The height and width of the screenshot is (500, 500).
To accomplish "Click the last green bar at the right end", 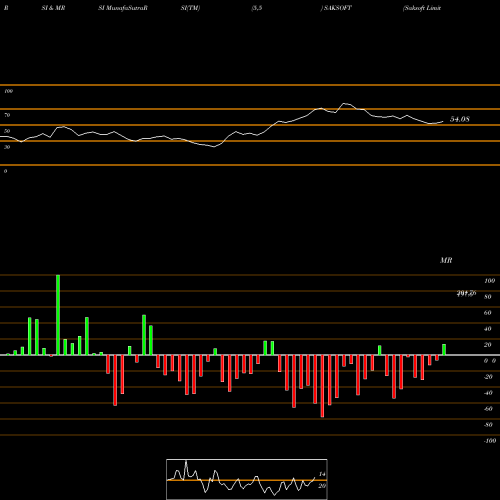I will click(x=444, y=350).
